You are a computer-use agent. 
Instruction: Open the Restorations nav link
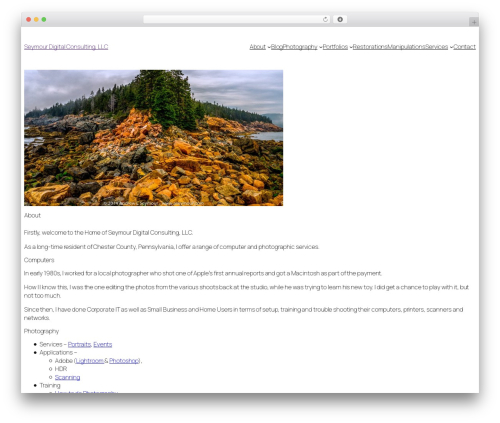370,47
